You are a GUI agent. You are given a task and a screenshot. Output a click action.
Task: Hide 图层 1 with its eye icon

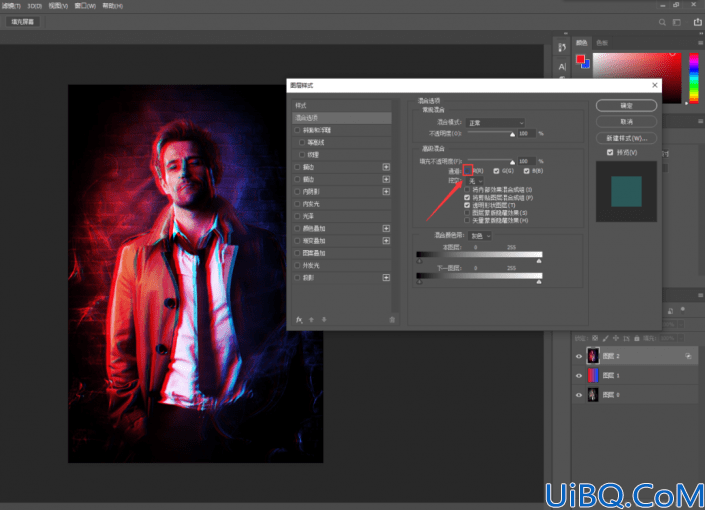pos(579,376)
